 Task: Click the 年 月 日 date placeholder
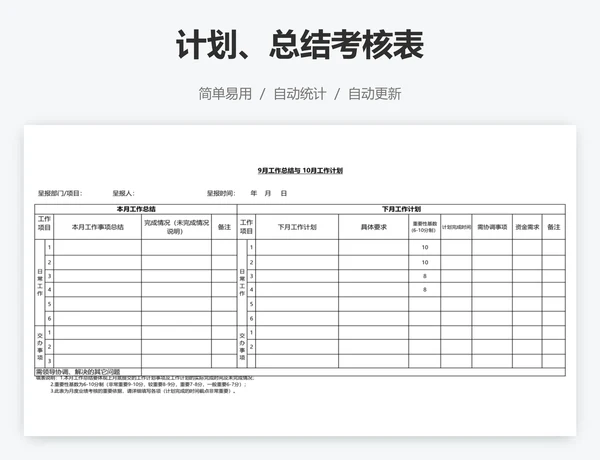(x=269, y=193)
